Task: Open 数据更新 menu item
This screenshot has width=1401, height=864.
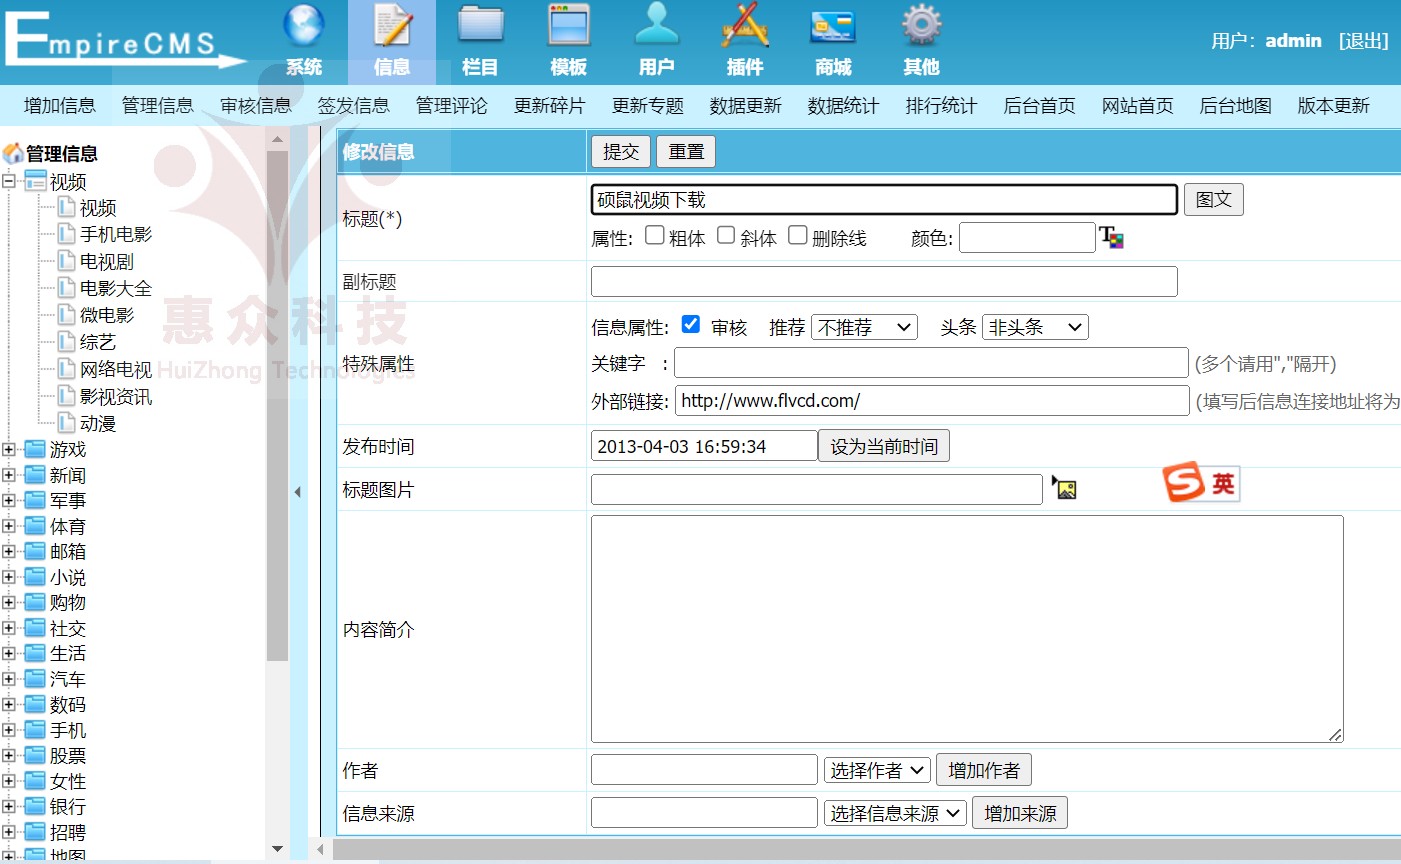Action: (x=746, y=106)
